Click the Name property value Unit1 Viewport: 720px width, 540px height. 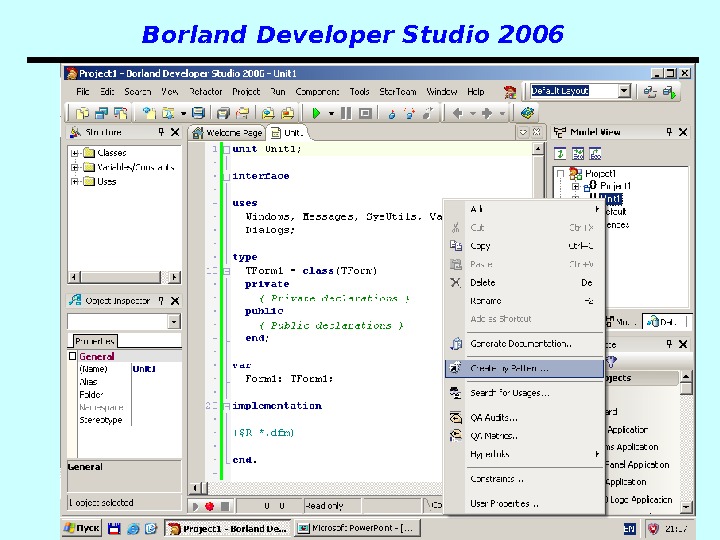[x=144, y=369]
